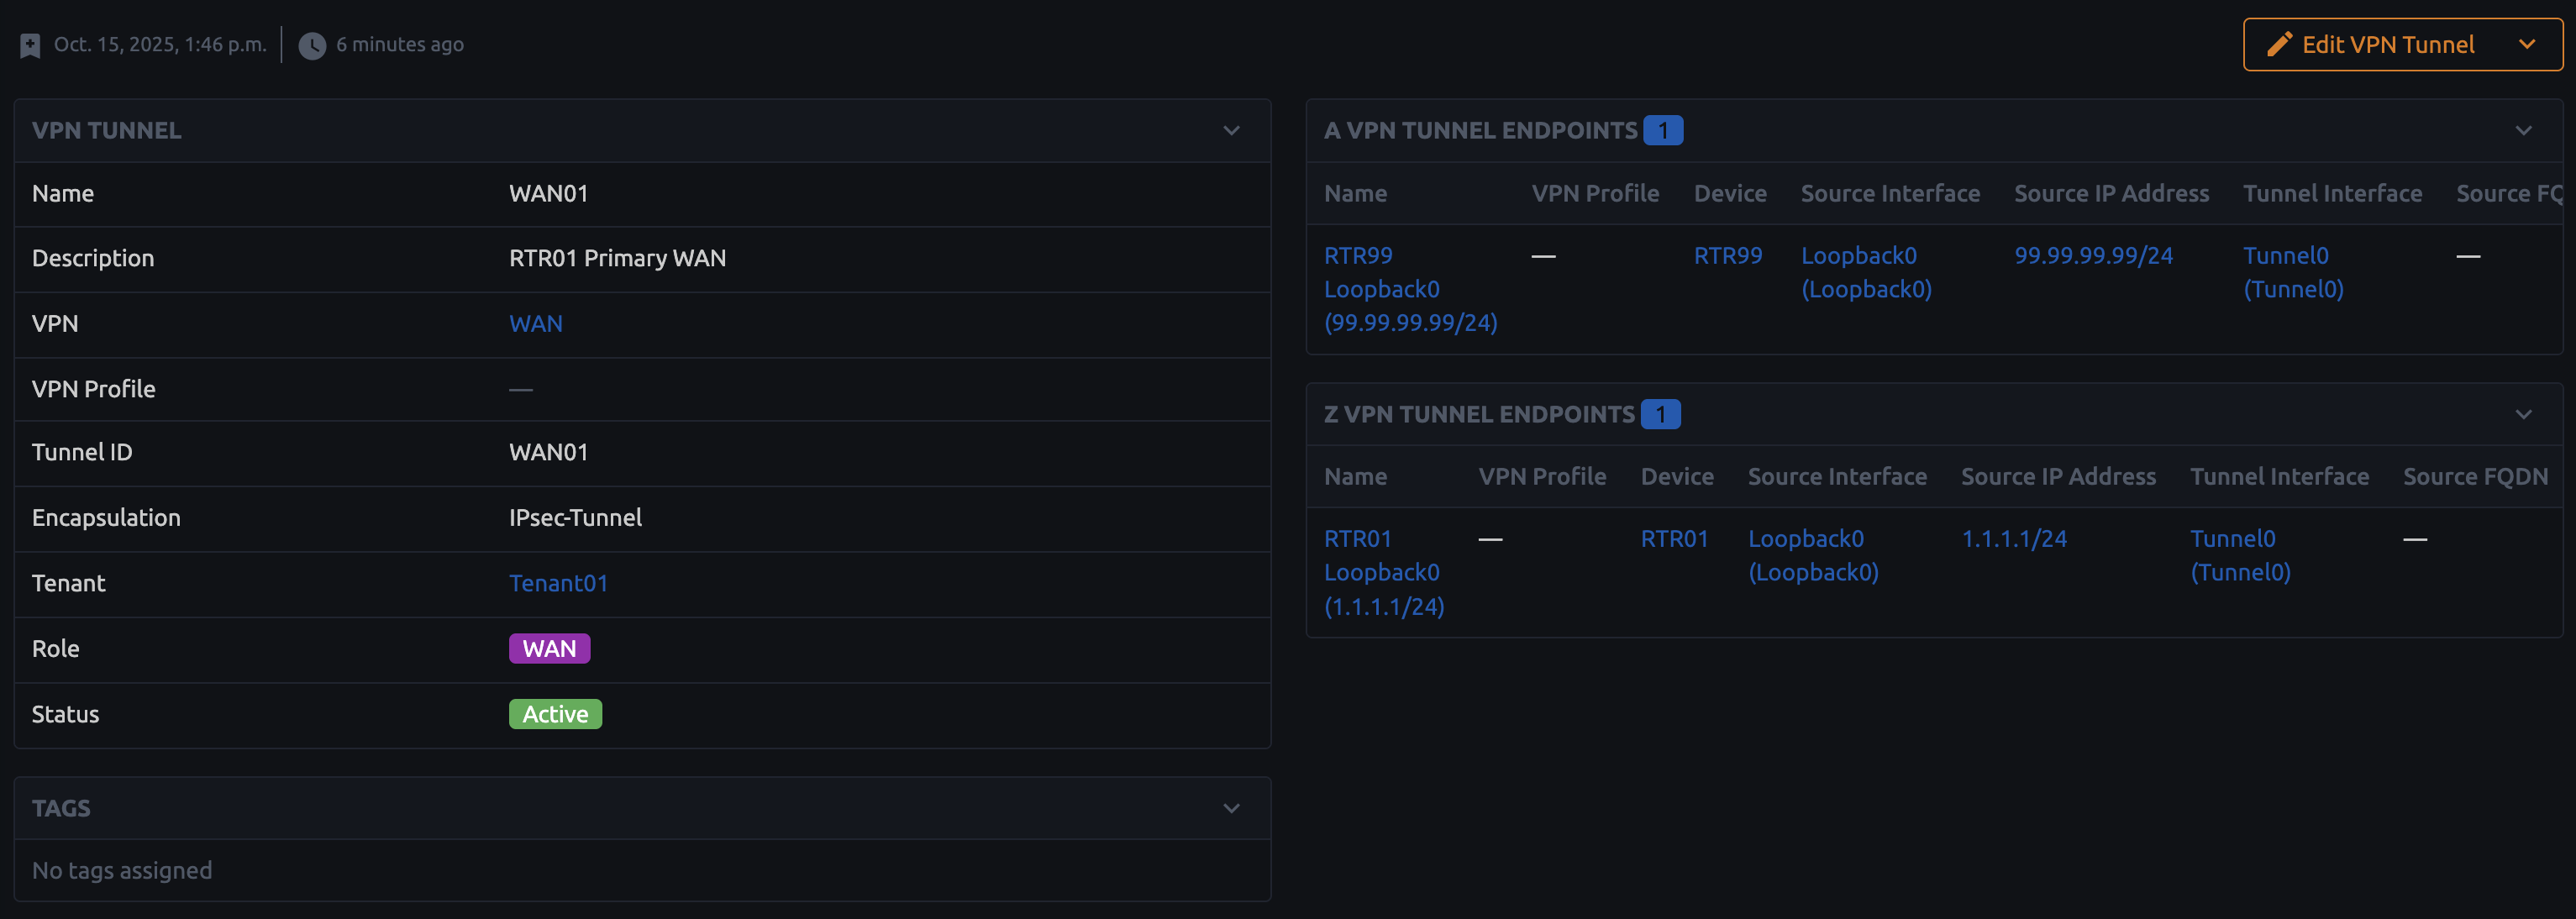Click the purple WAN role badge
This screenshot has width=2576, height=919.
pos(549,649)
